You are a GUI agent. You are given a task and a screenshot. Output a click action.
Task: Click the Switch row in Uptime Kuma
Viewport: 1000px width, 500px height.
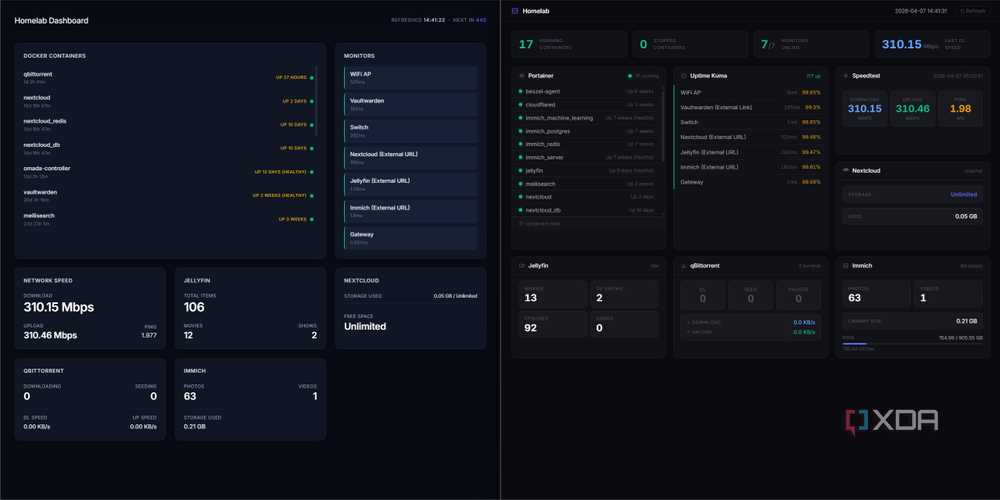[751, 122]
